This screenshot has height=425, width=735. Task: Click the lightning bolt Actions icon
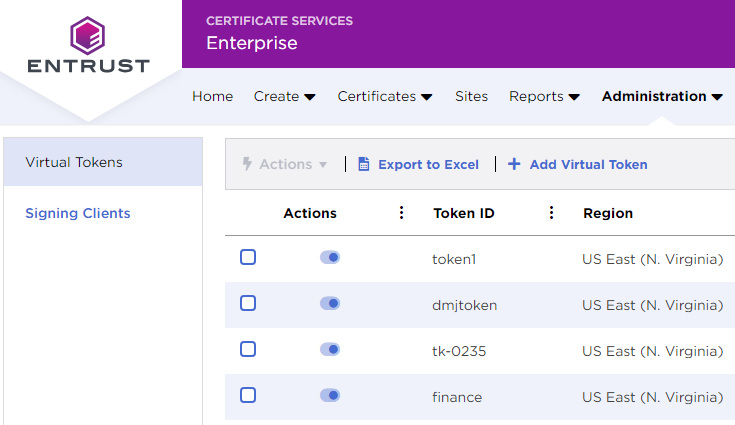tap(247, 164)
